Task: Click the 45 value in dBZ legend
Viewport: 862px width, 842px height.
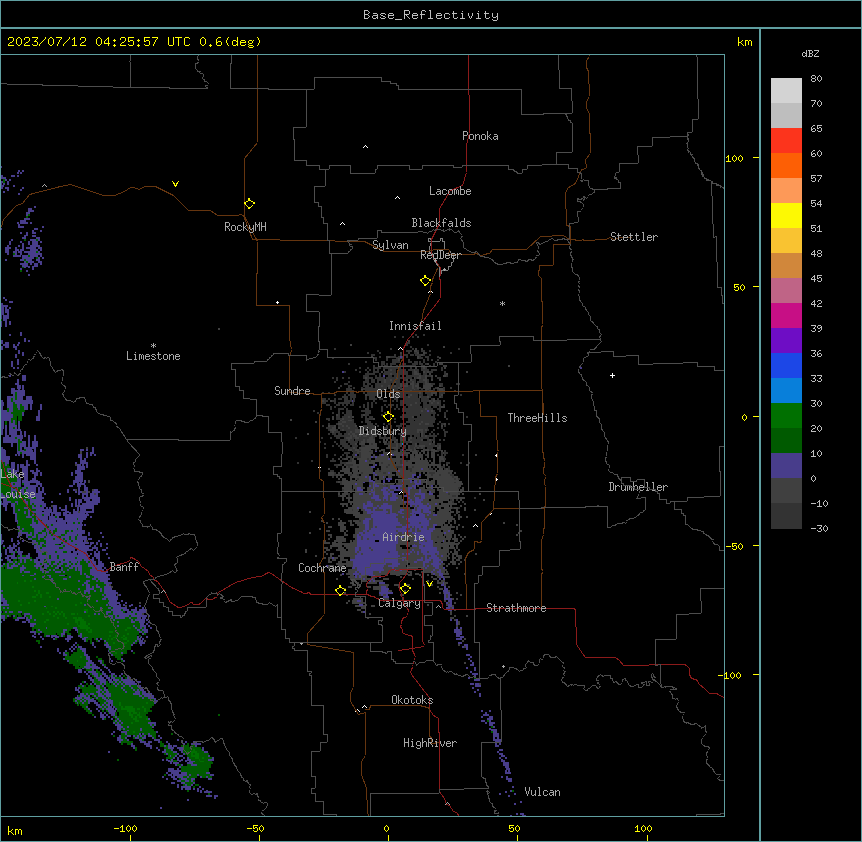Action: pos(816,279)
